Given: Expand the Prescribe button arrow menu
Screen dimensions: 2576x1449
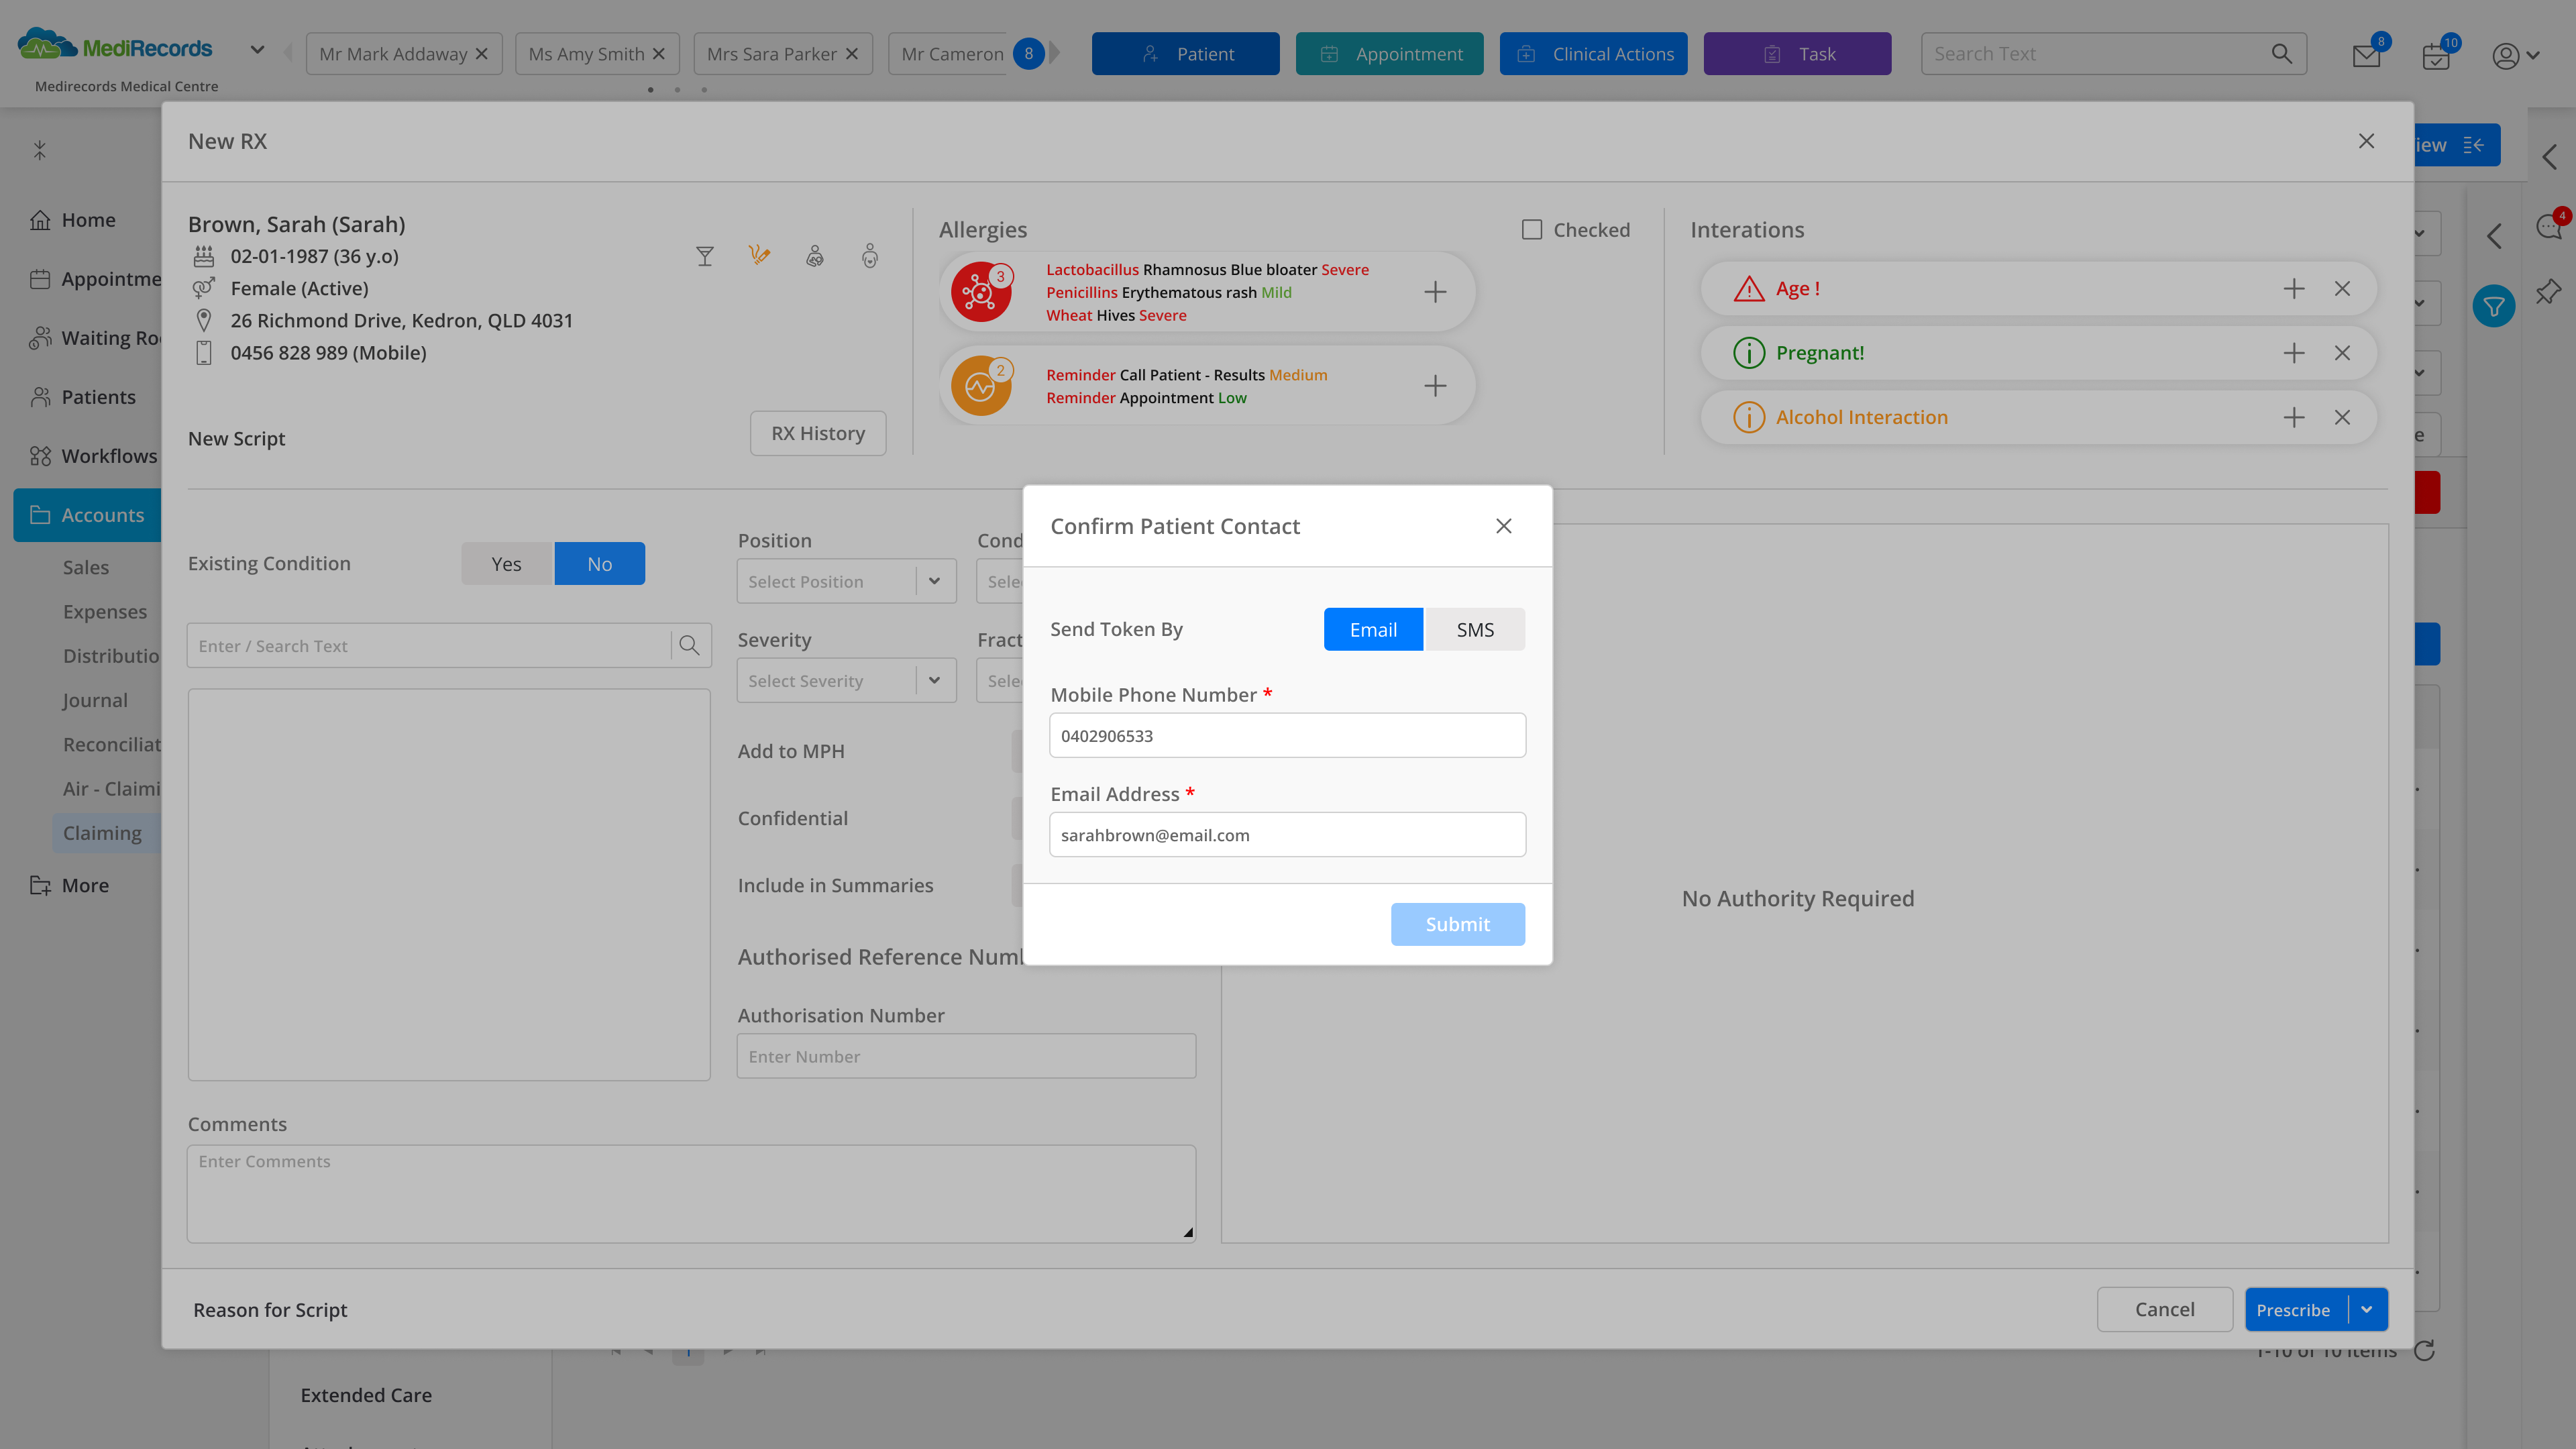Looking at the screenshot, I should coord(2366,1310).
